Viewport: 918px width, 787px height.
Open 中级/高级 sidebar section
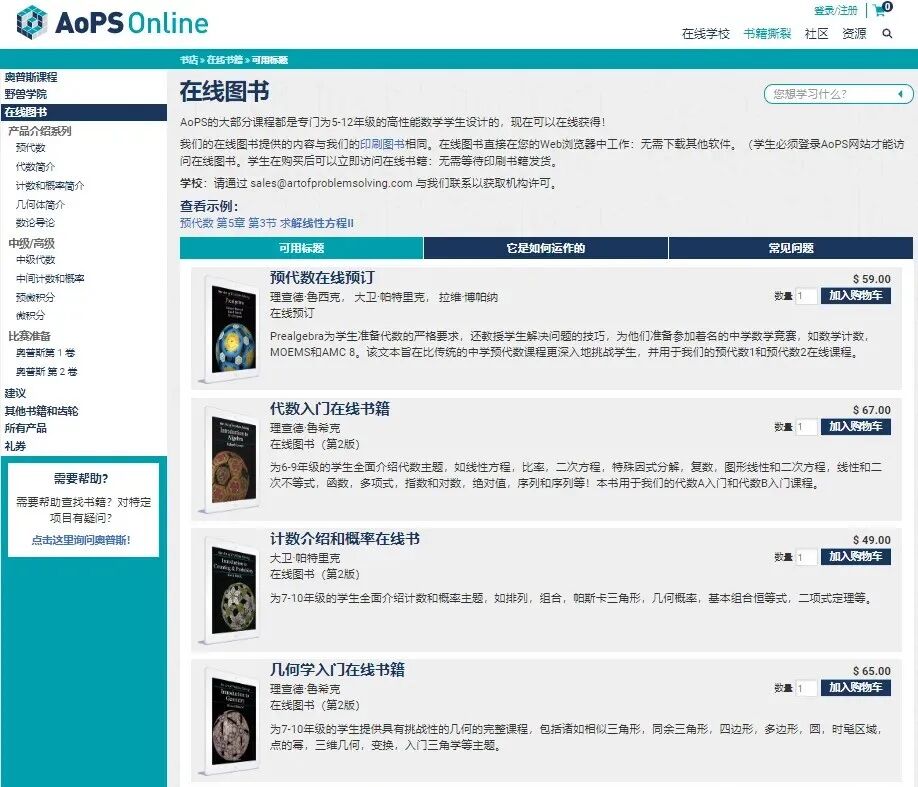[32, 244]
